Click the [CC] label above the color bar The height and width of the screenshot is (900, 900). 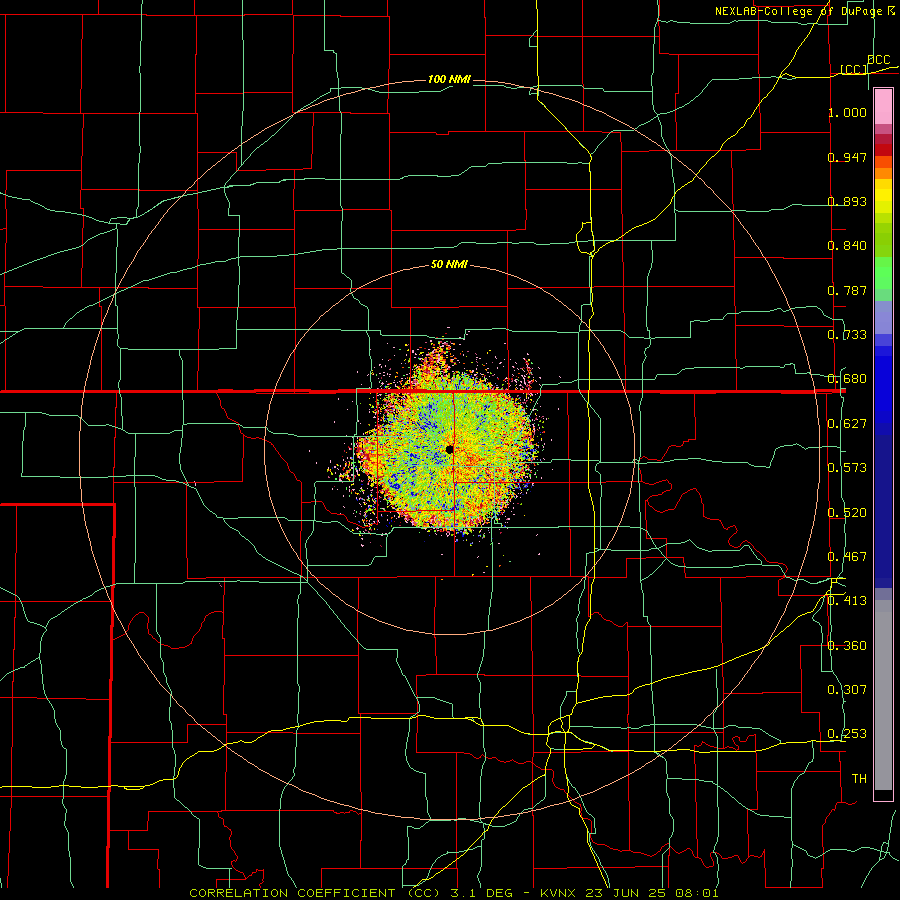(854, 69)
